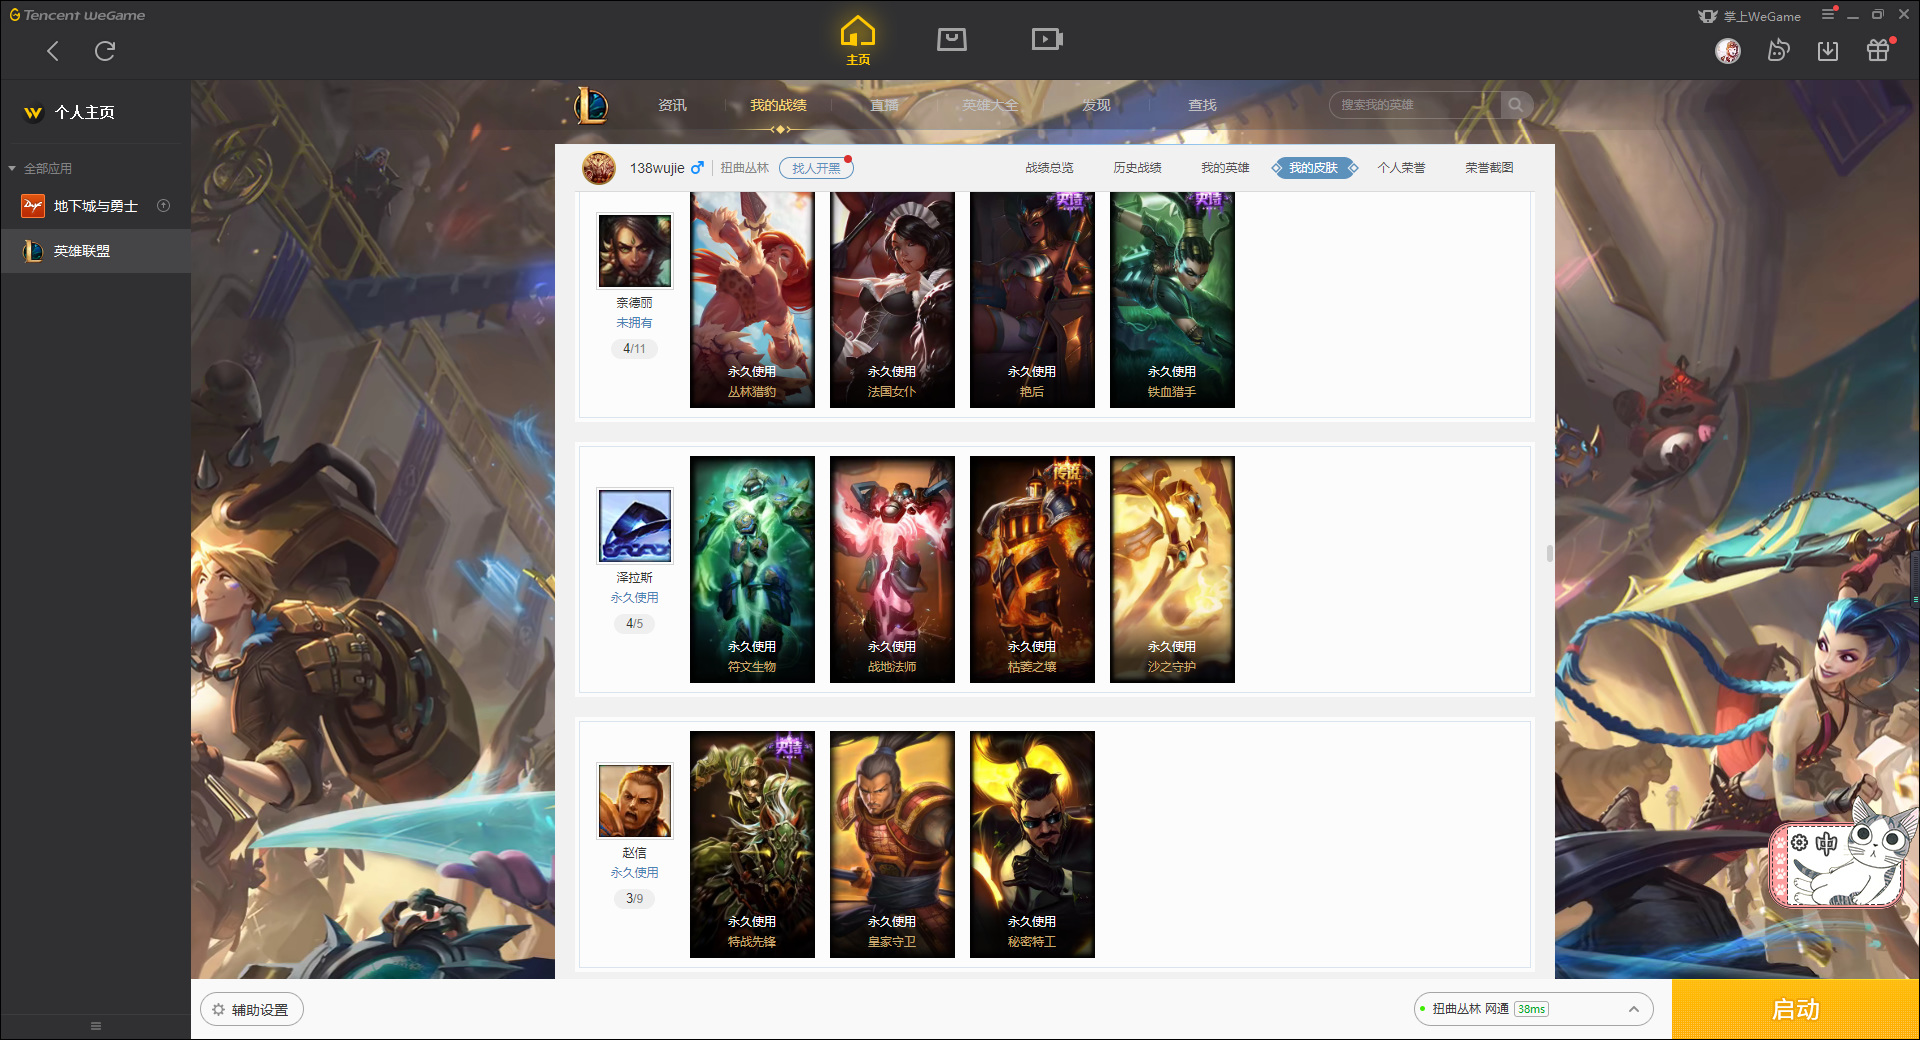Switch to the 发现 tab

[x=1096, y=105]
